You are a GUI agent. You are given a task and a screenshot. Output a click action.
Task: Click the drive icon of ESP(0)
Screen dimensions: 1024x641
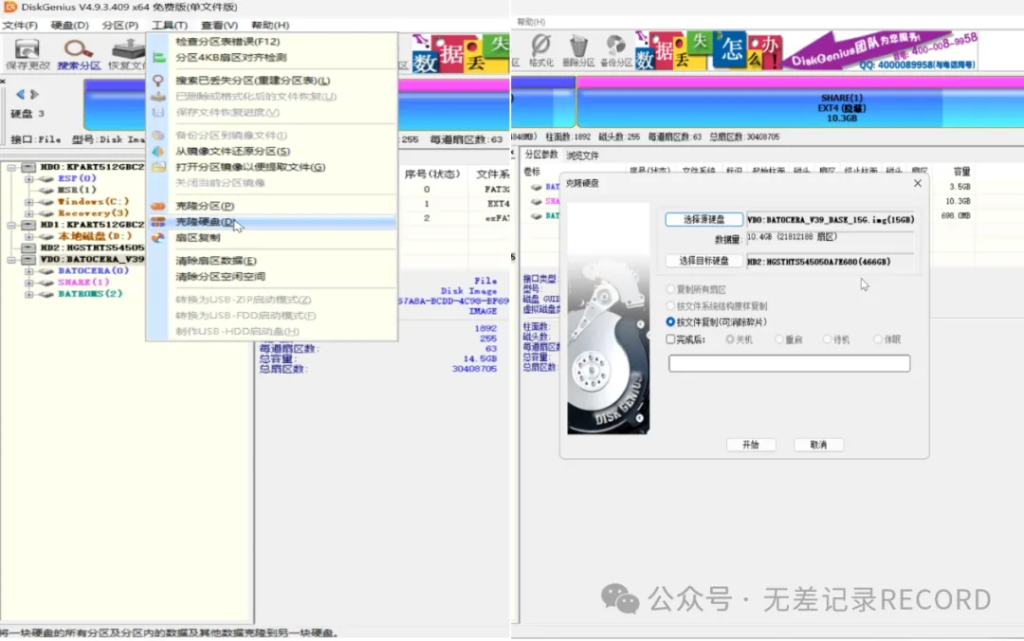[x=46, y=178]
